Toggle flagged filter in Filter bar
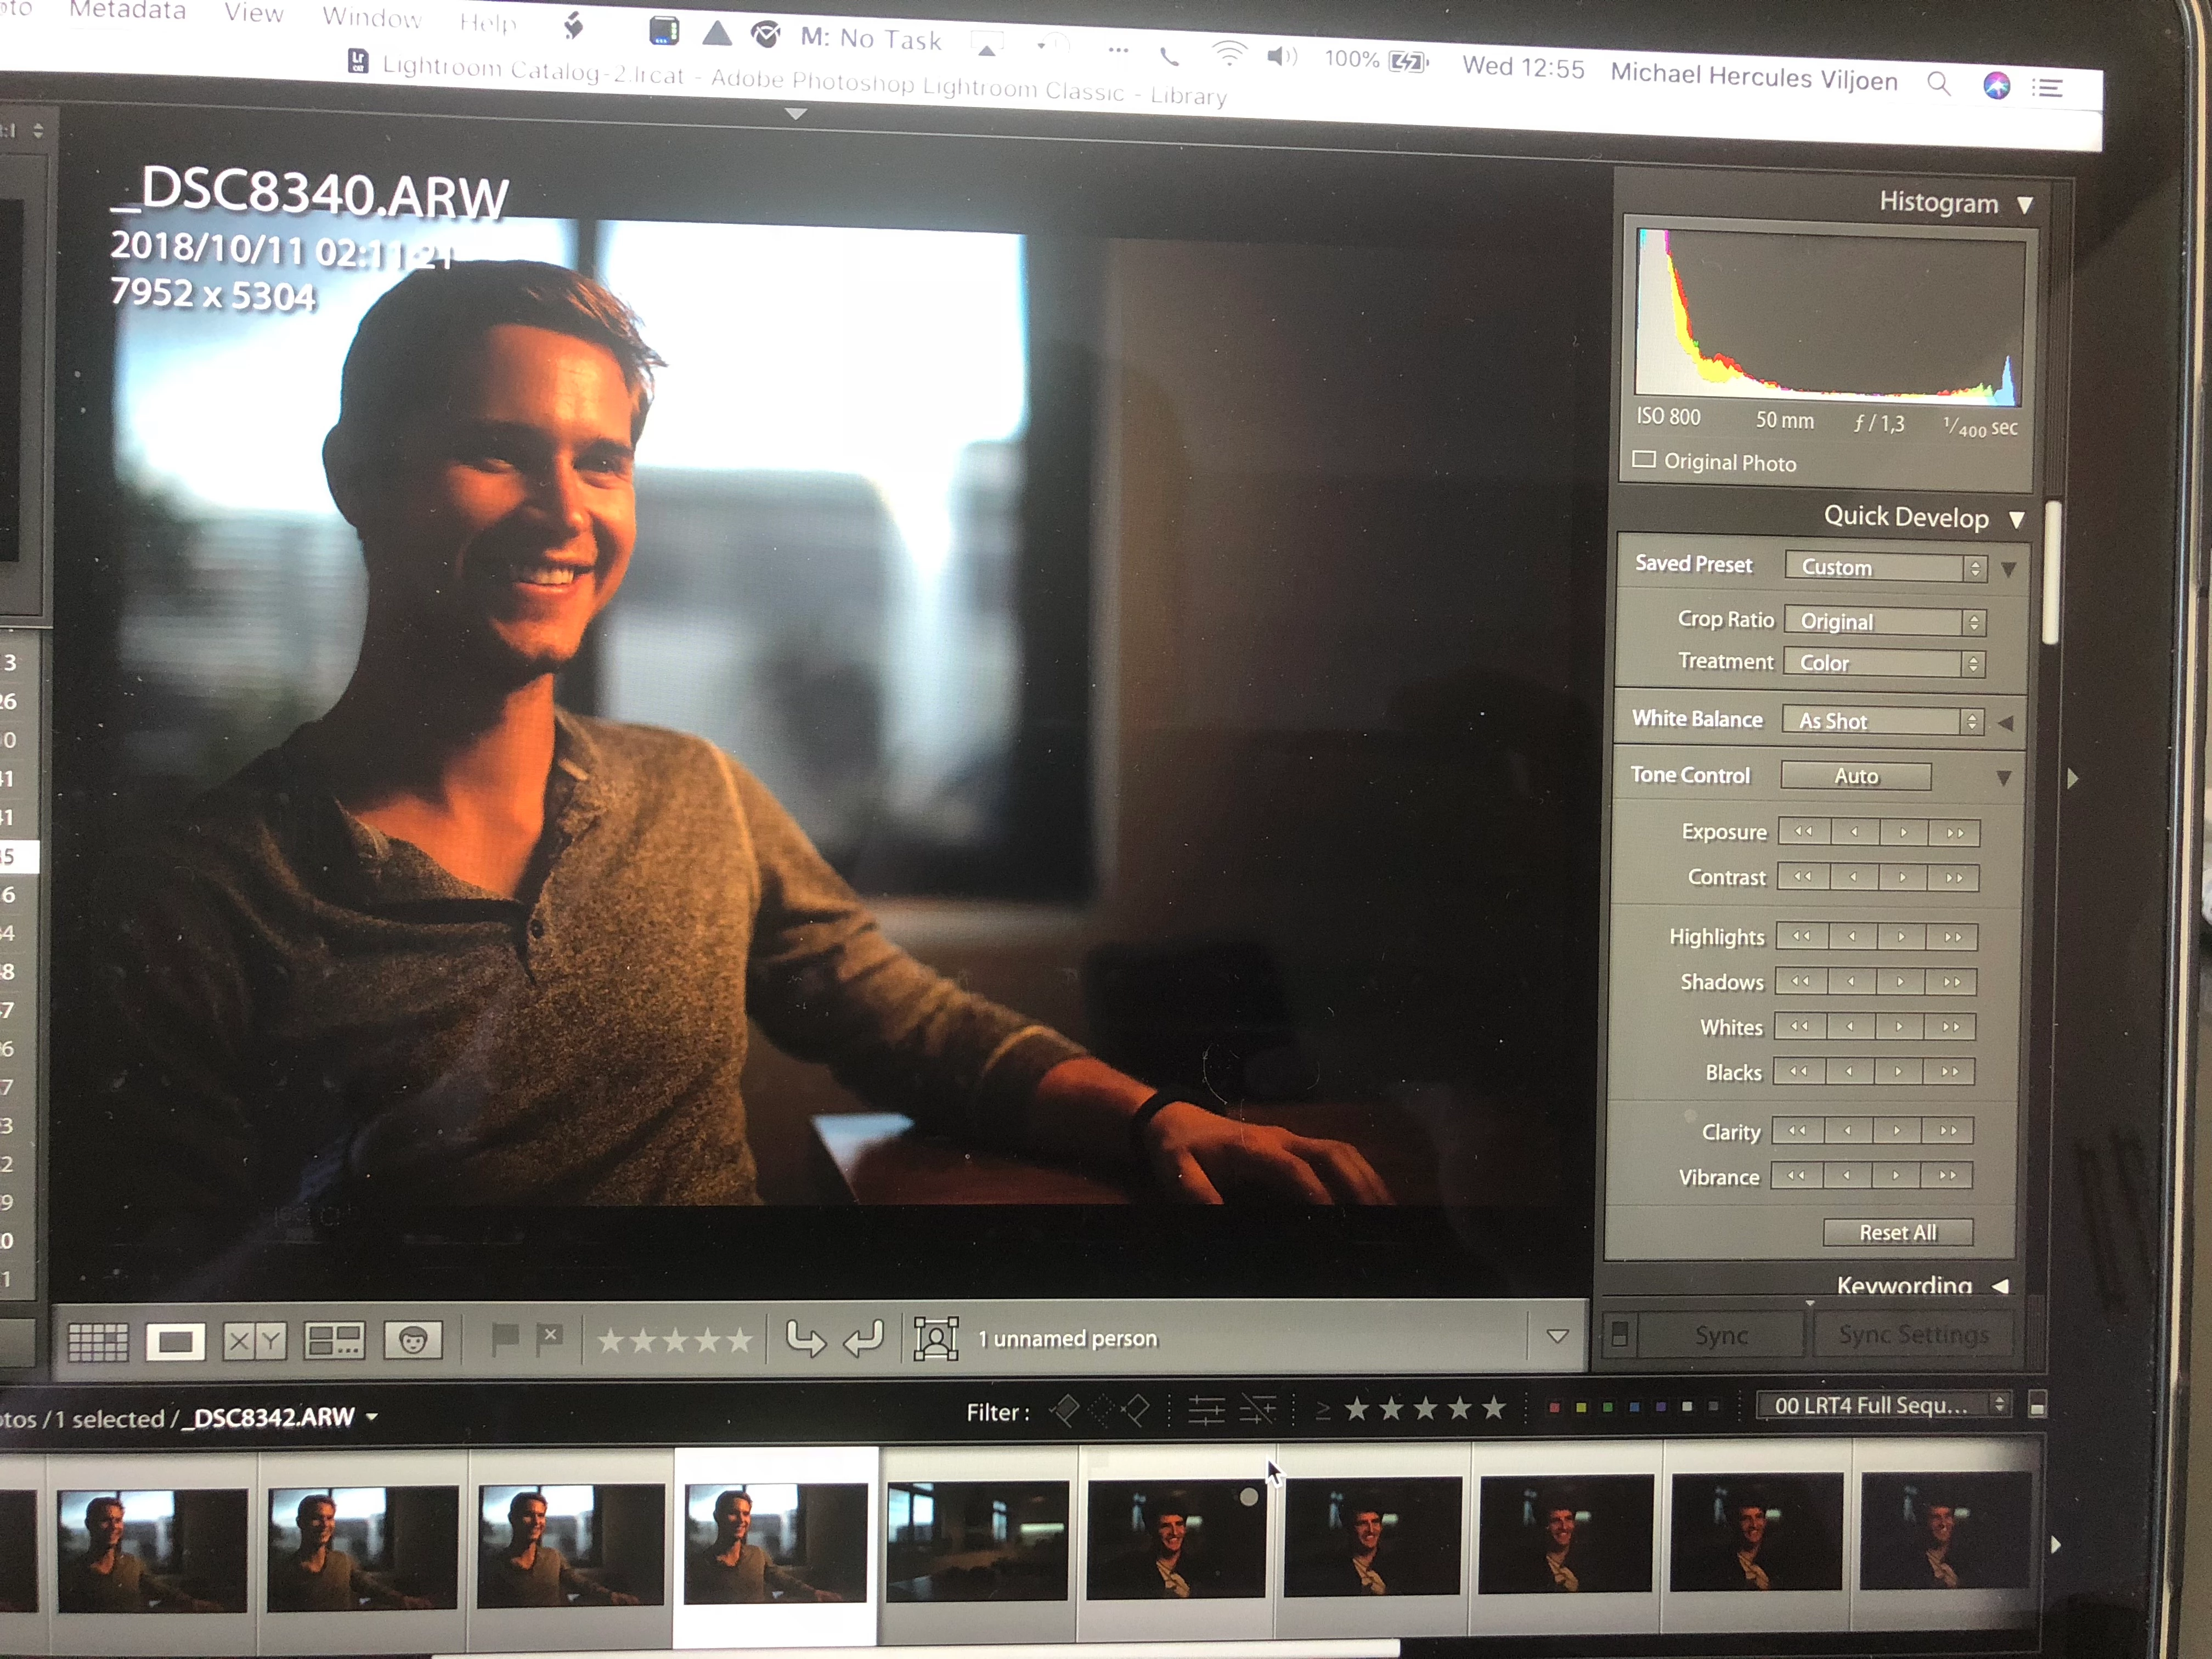This screenshot has width=2212, height=1659. 1065,1411
